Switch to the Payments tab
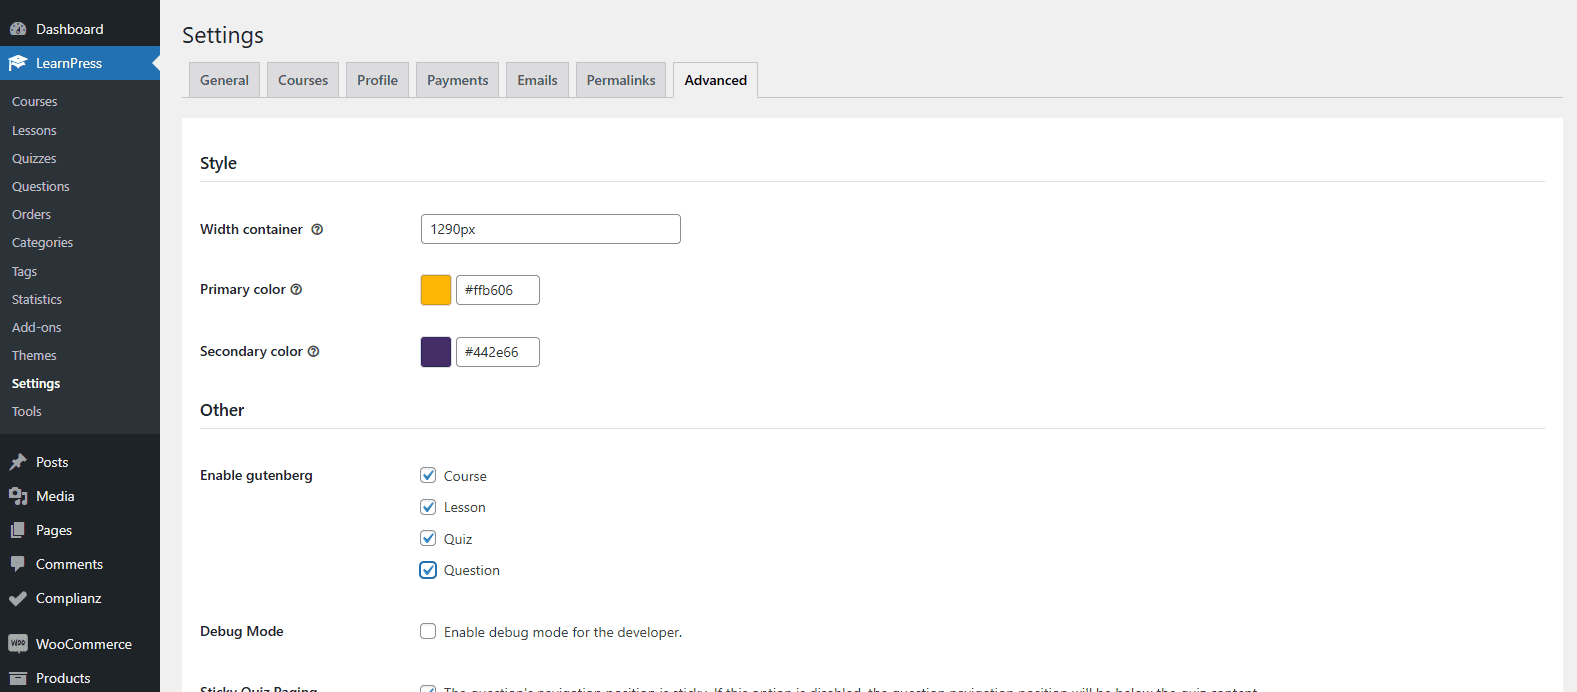Screen dimensions: 1577x692 tap(457, 80)
